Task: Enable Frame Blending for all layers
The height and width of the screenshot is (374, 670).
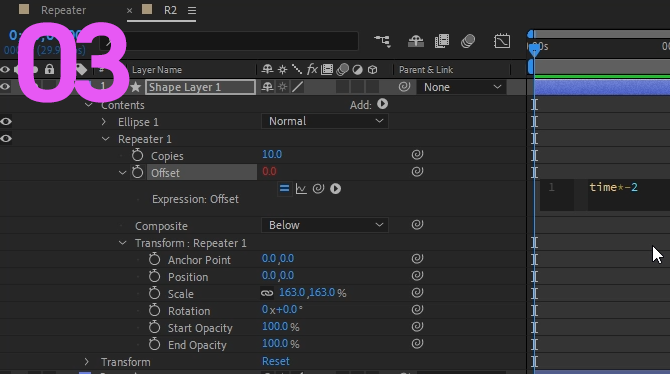Action: pyautogui.click(x=442, y=41)
